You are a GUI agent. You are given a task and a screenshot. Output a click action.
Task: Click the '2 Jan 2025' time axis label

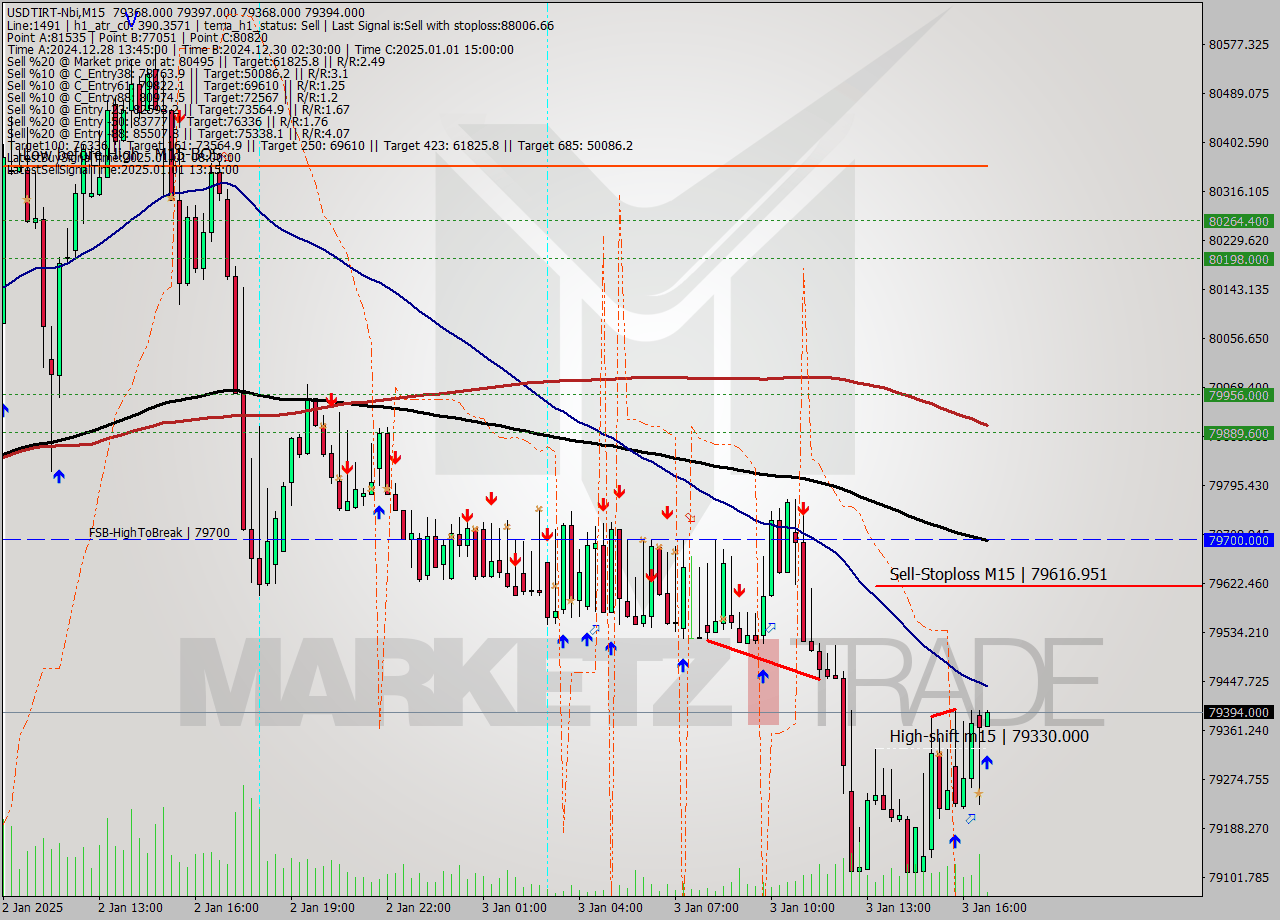[34, 908]
